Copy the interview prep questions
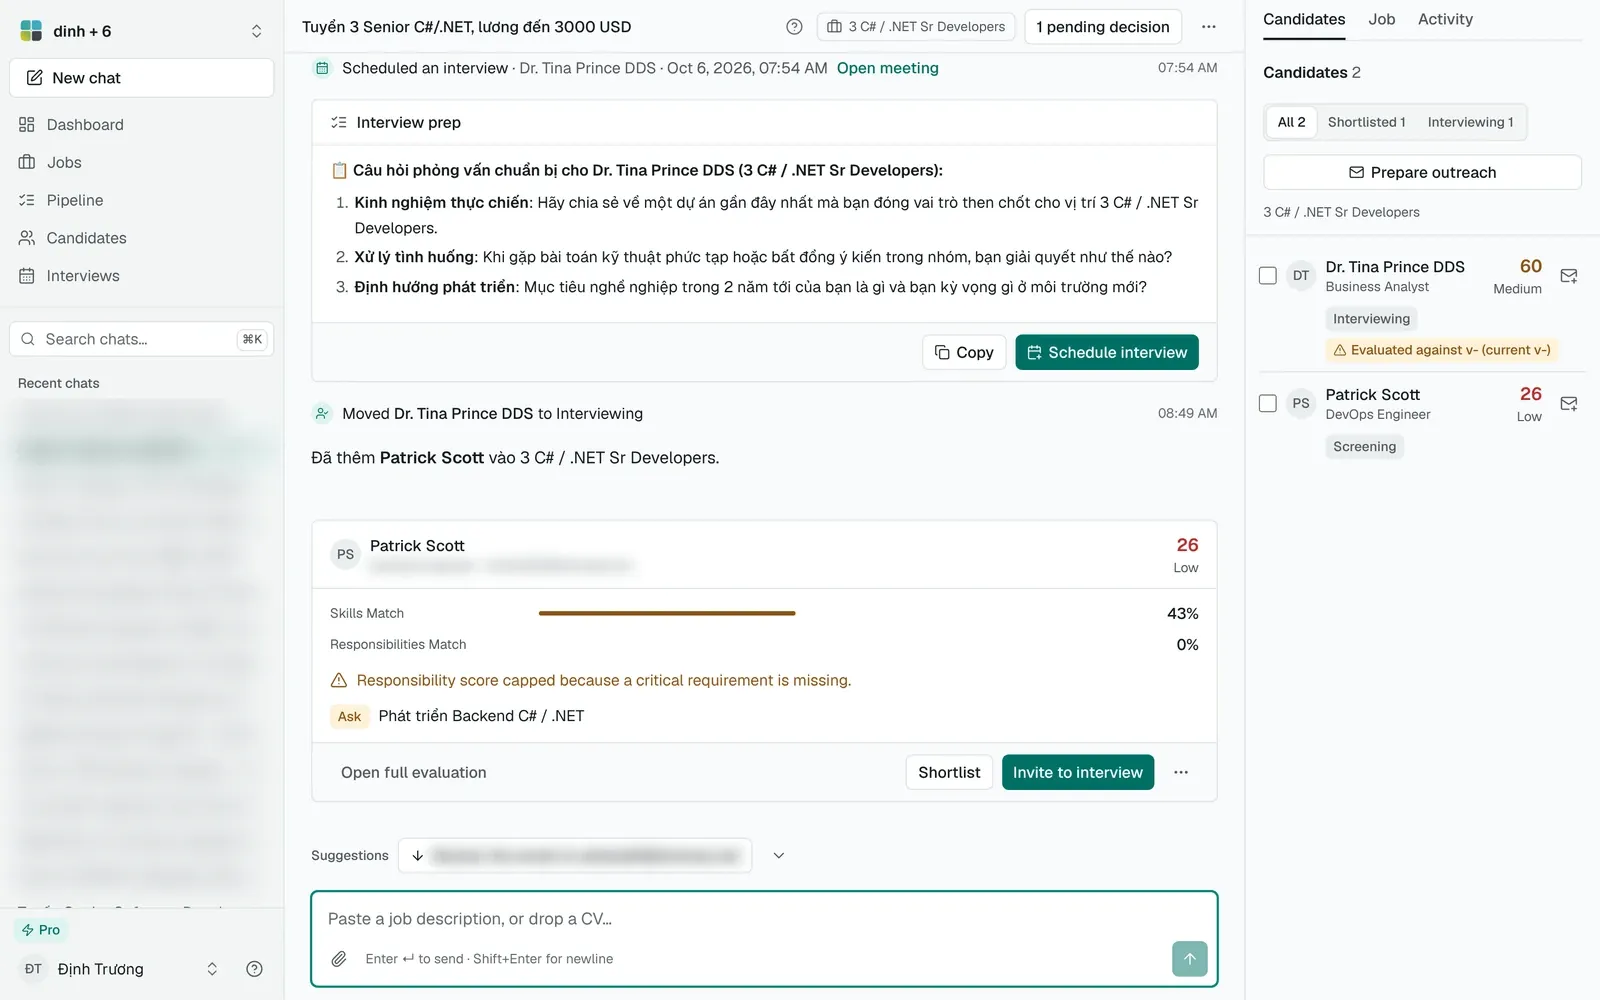The height and width of the screenshot is (1000, 1600). coord(964,352)
